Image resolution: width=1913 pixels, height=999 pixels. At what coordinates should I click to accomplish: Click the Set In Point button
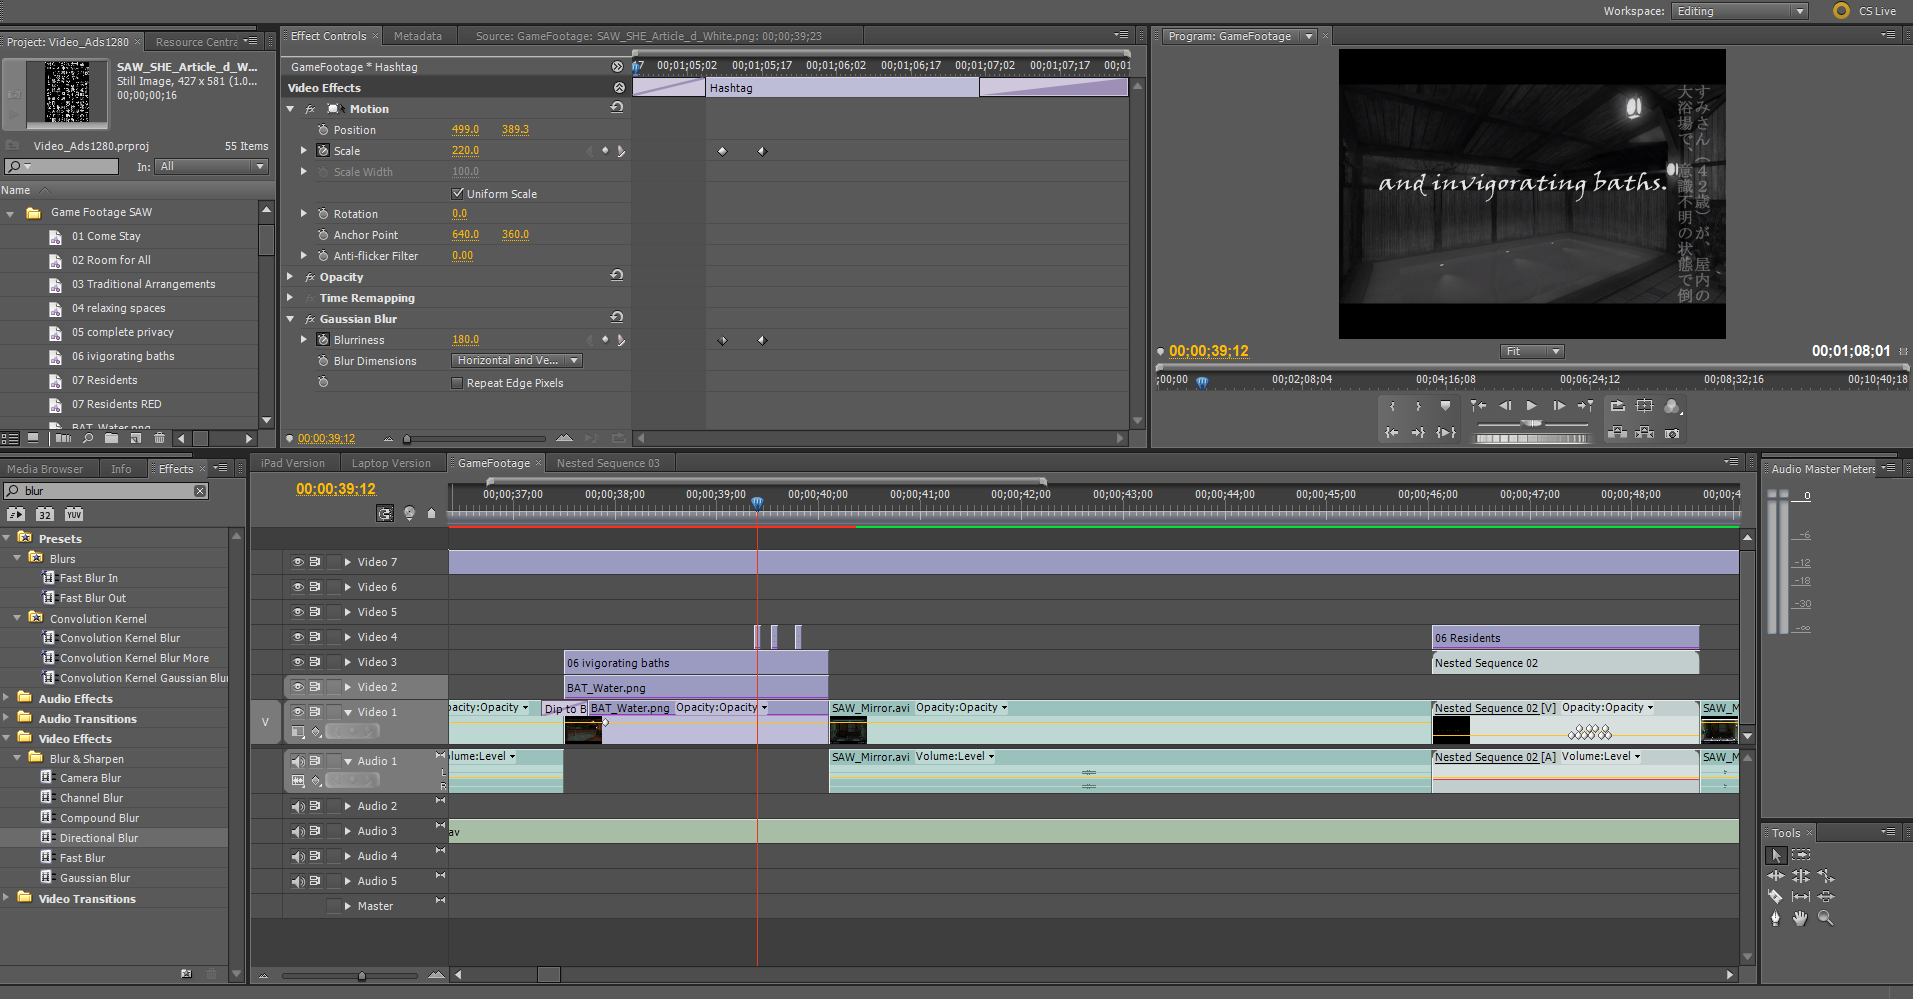[x=1392, y=406]
